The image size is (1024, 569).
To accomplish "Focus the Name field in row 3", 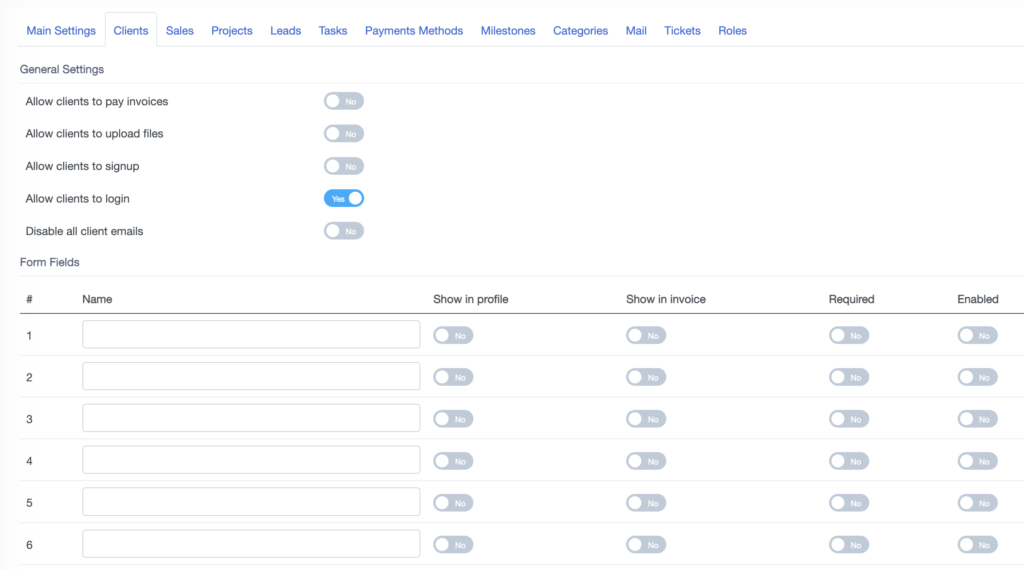I will tap(251, 418).
